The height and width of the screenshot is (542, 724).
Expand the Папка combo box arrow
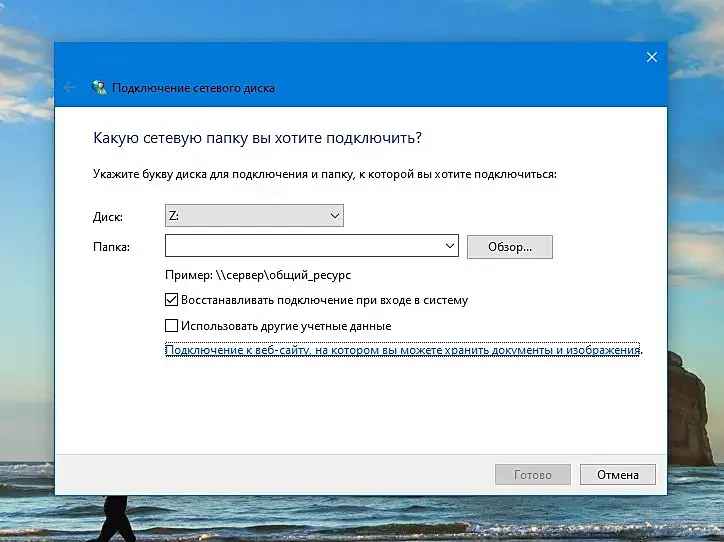coord(450,246)
